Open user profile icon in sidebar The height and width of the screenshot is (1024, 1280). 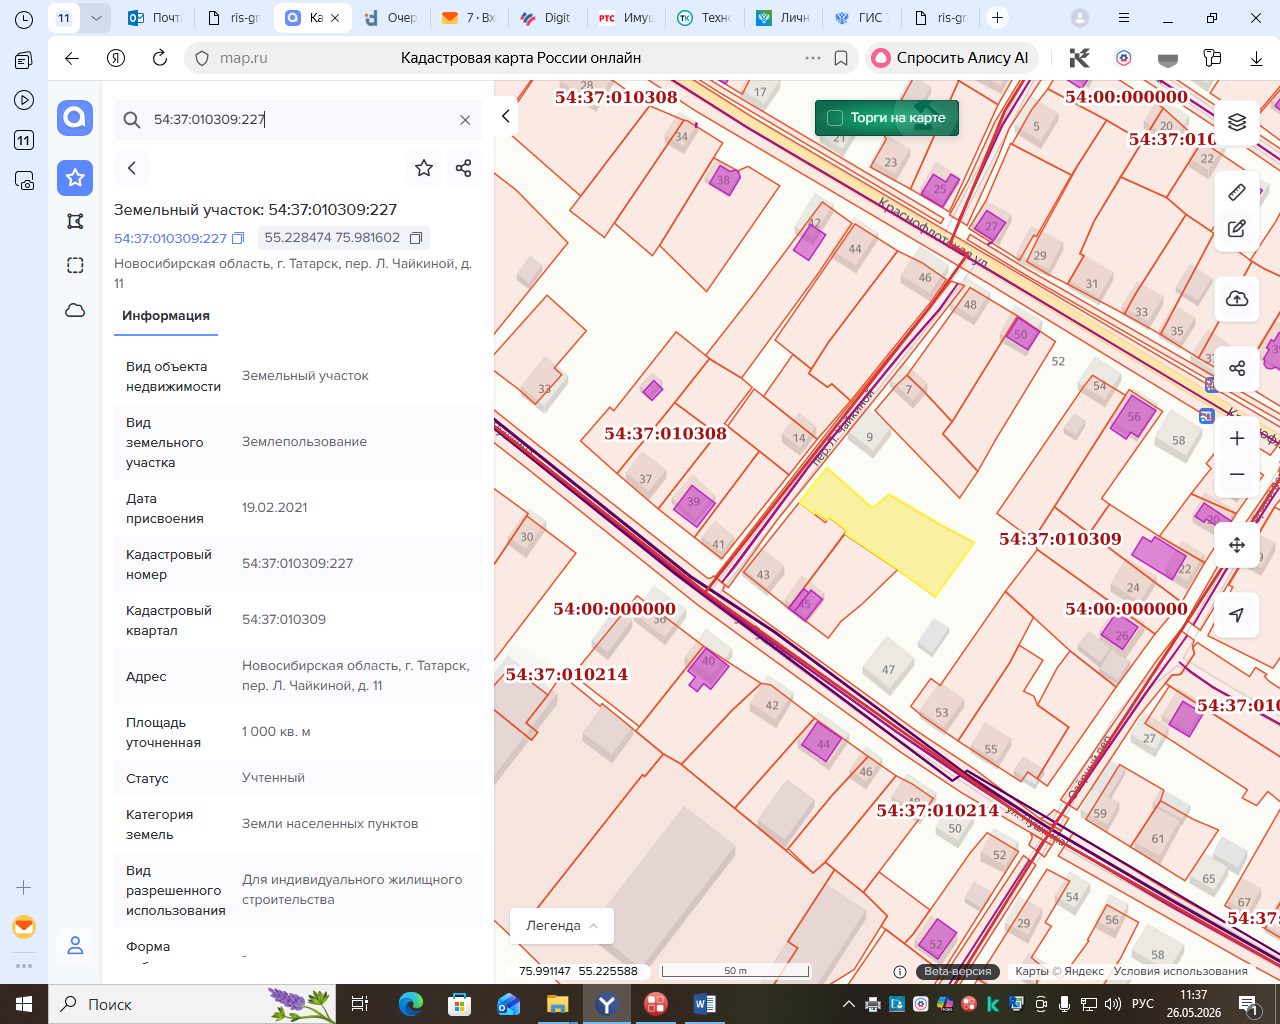pos(75,945)
